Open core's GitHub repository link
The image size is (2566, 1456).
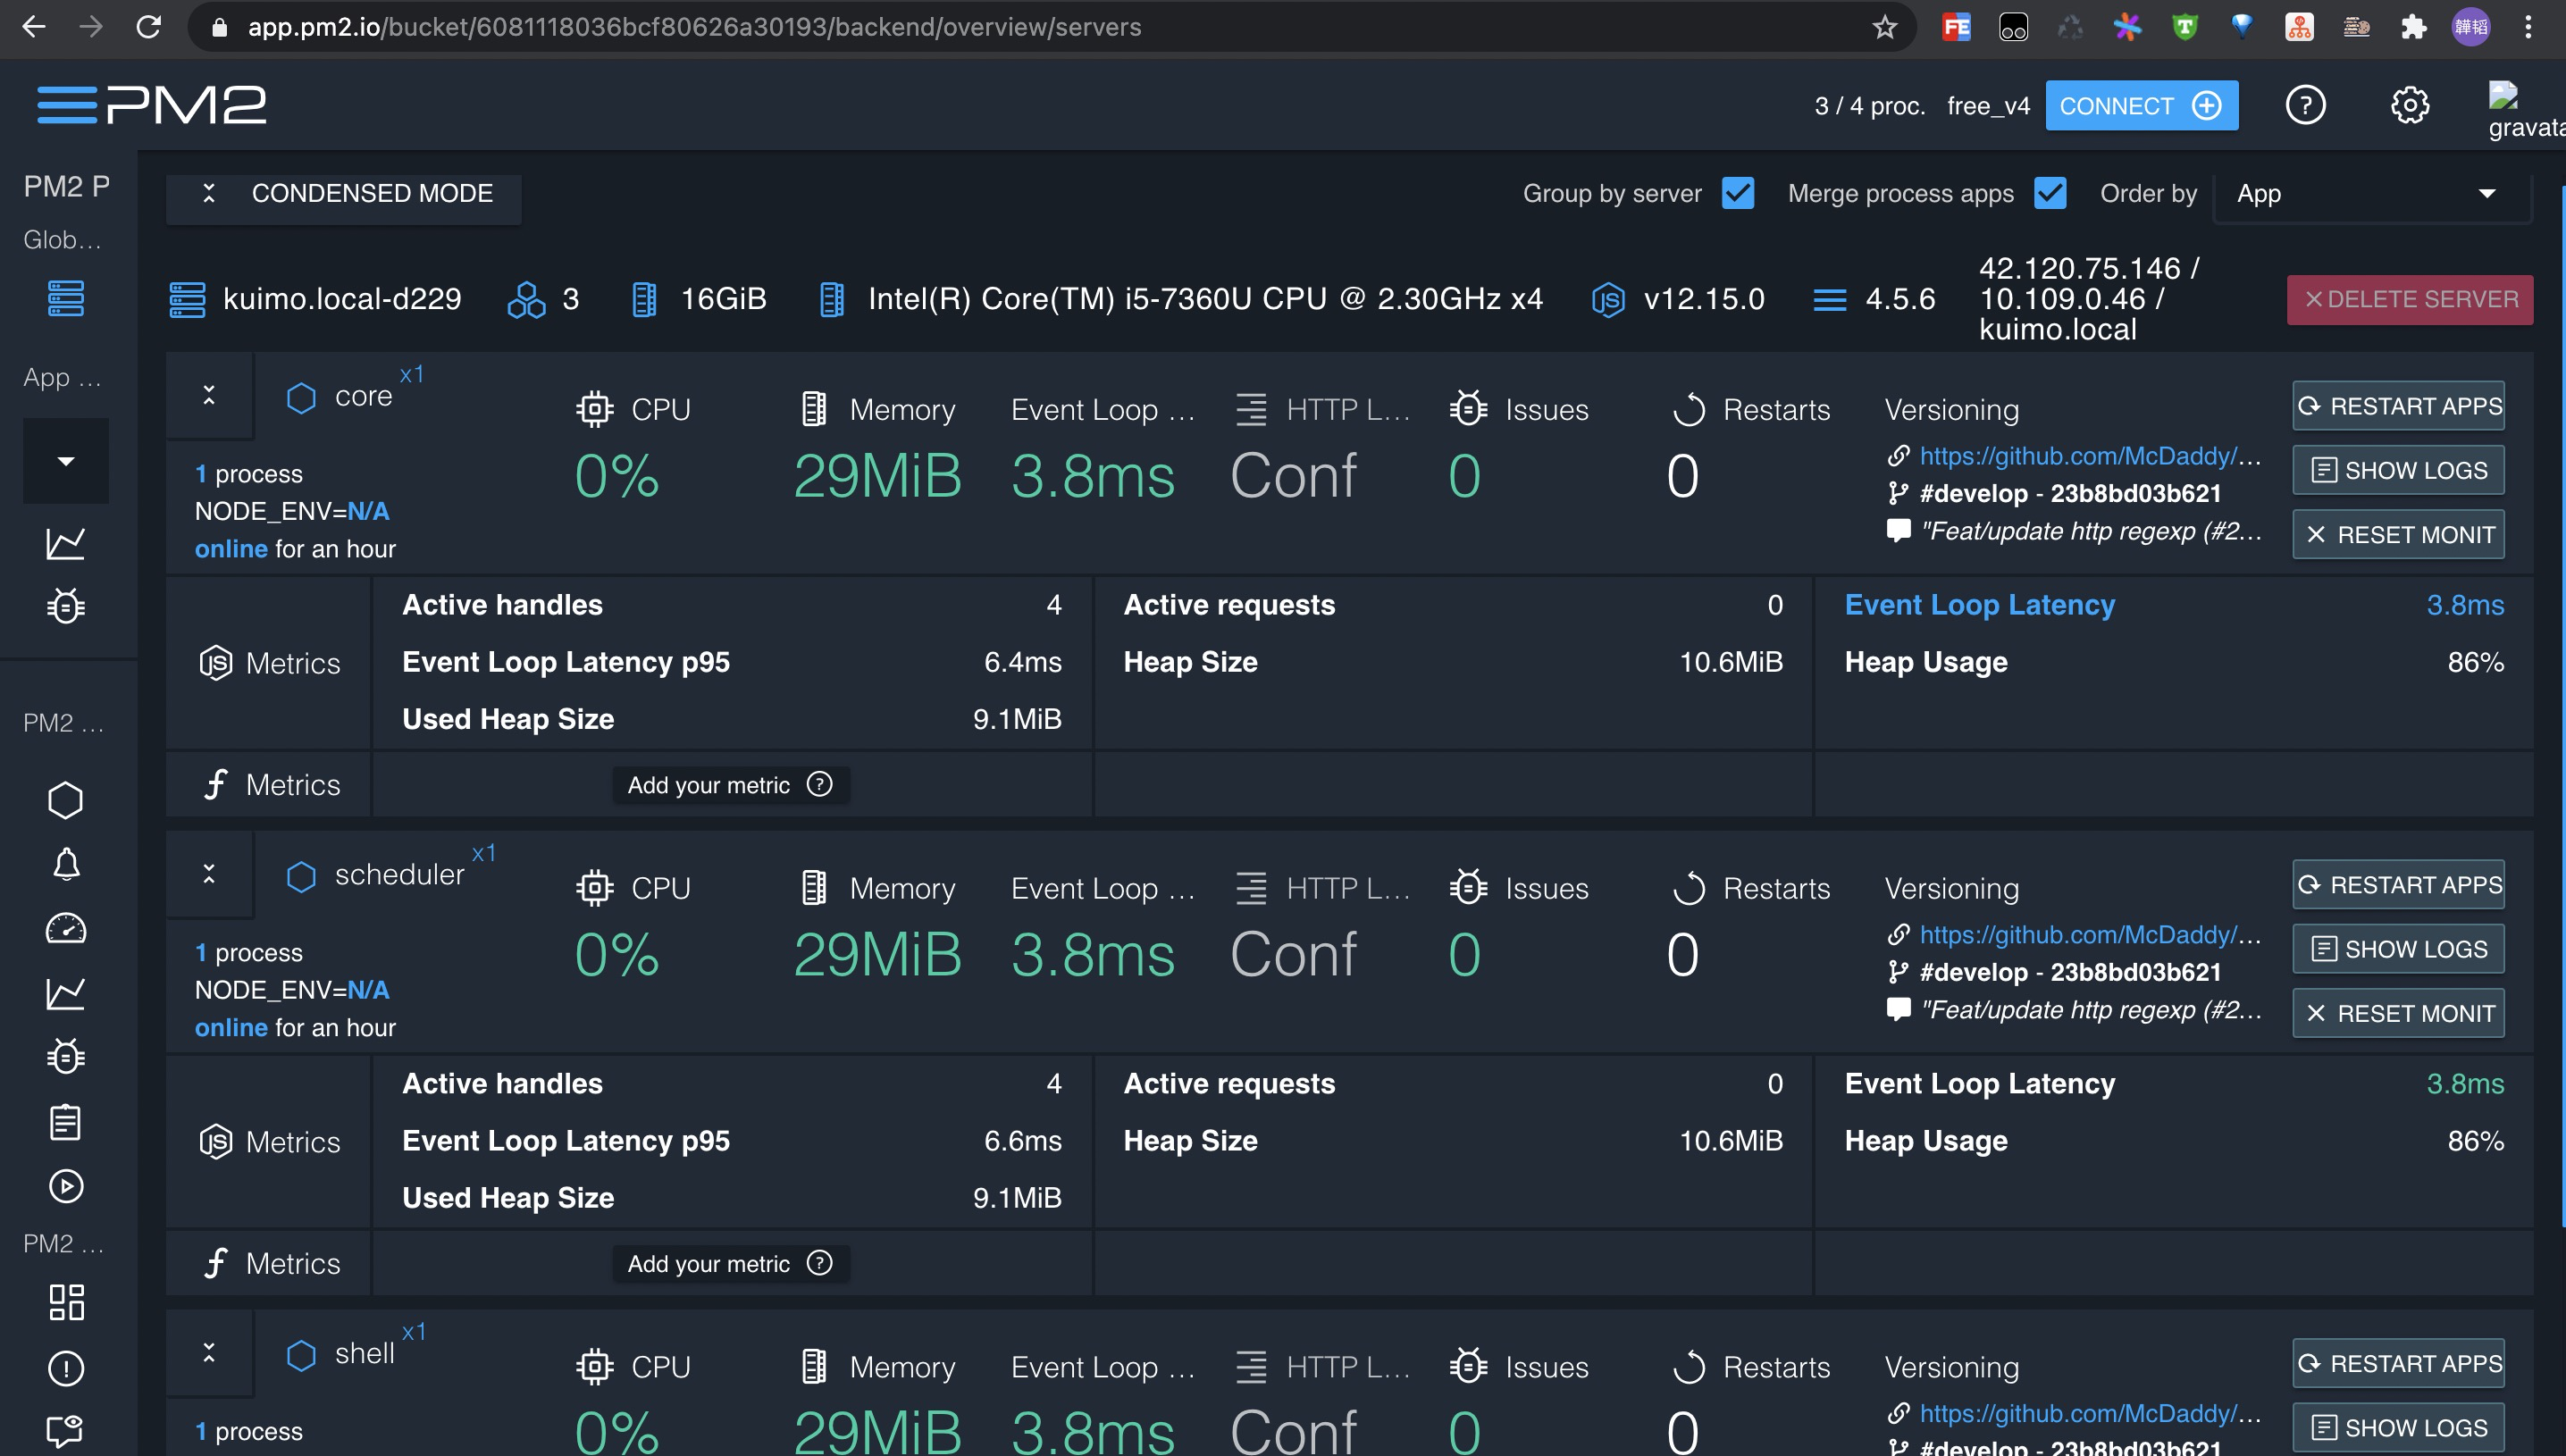pos(2089,456)
